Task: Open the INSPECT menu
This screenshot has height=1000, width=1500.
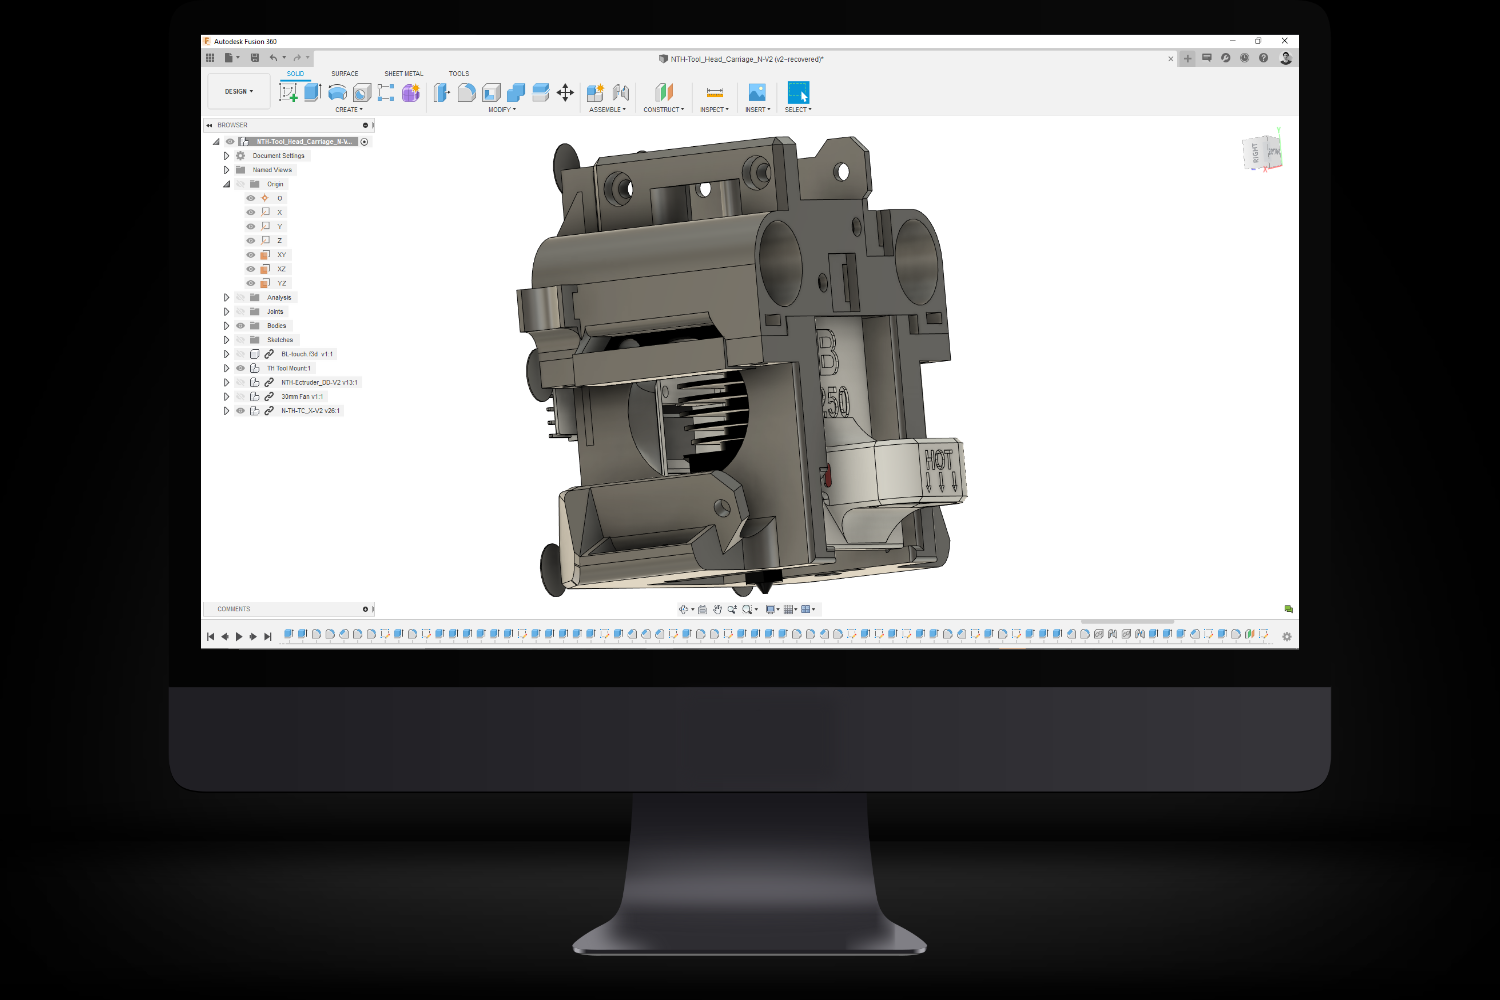Action: tap(715, 110)
